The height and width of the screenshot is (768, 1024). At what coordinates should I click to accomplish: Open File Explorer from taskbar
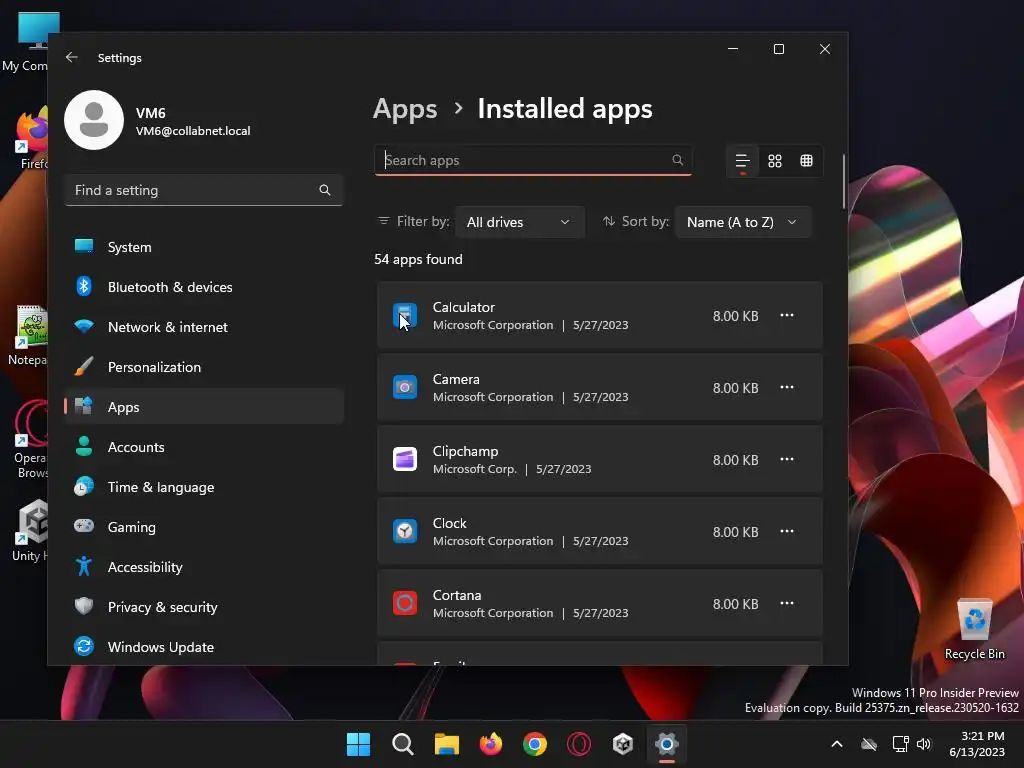(447, 744)
